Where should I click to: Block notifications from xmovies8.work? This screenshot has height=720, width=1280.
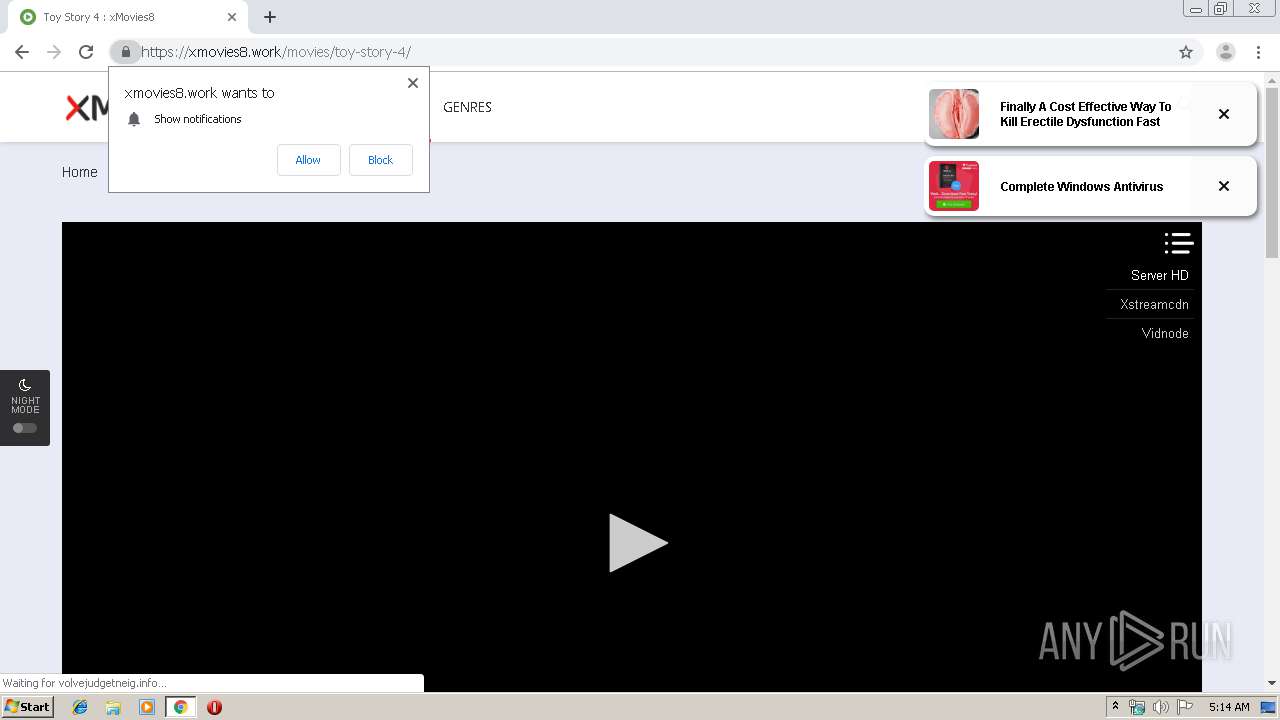tap(380, 160)
